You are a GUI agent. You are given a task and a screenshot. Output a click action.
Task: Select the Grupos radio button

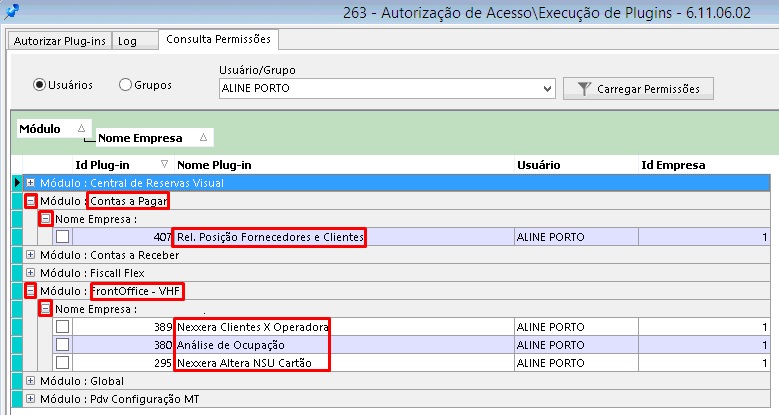click(125, 85)
